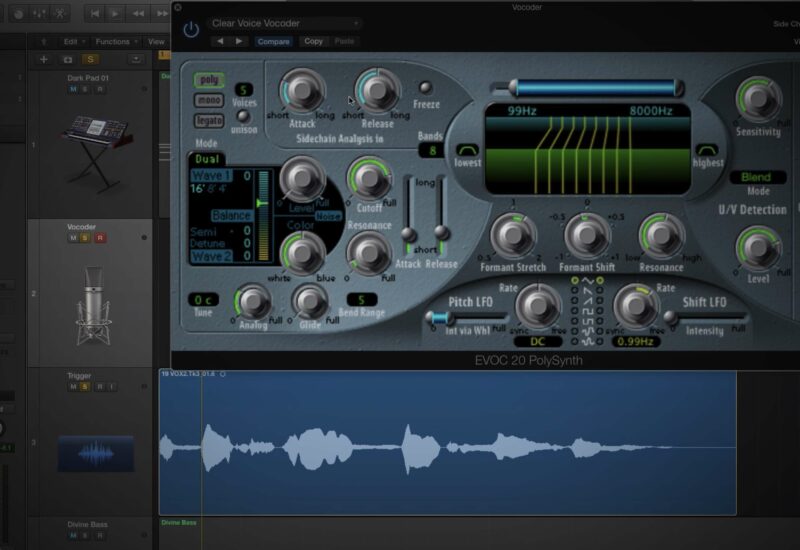Select the Trigger waveform track icon
The image size is (800, 550).
pos(96,453)
